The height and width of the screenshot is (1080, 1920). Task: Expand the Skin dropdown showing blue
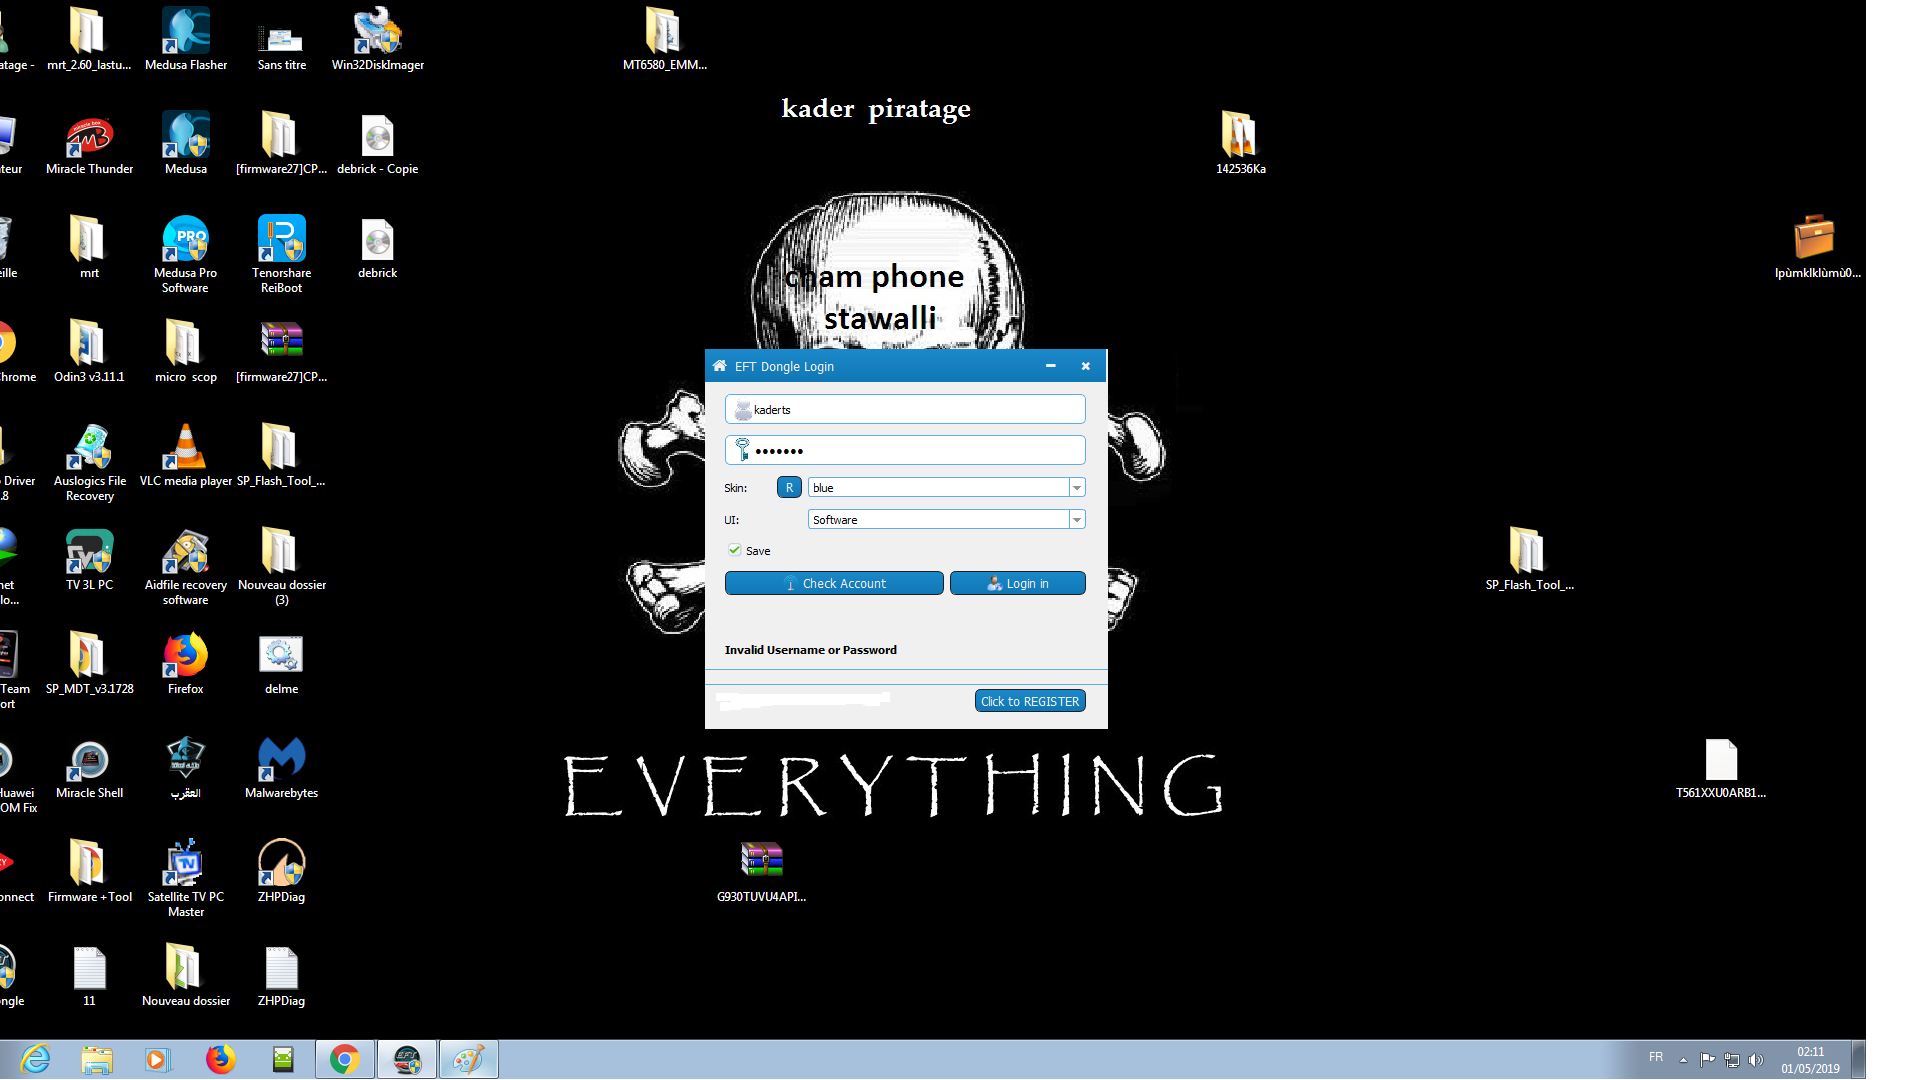pyautogui.click(x=1077, y=488)
